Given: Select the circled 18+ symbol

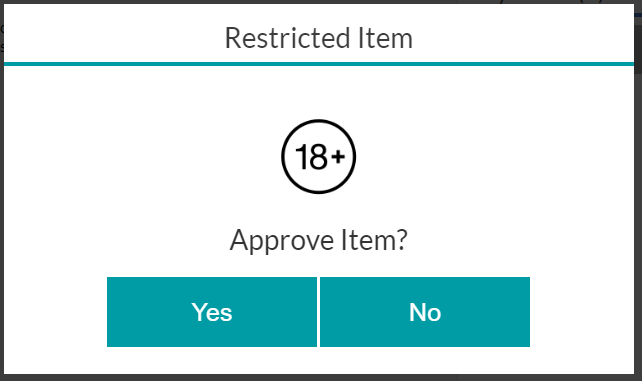Looking at the screenshot, I should pos(319,157).
